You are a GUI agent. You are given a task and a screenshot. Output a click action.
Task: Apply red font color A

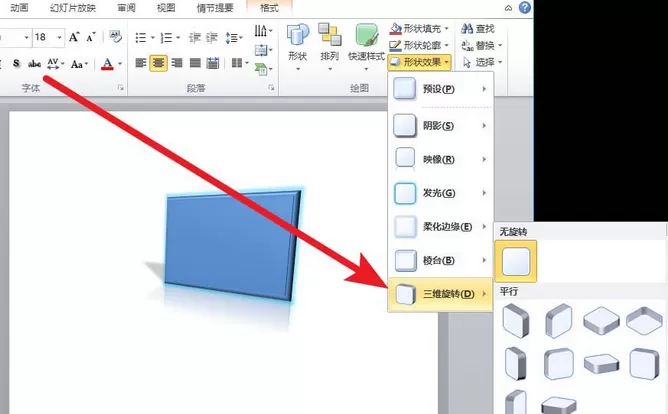click(107, 64)
